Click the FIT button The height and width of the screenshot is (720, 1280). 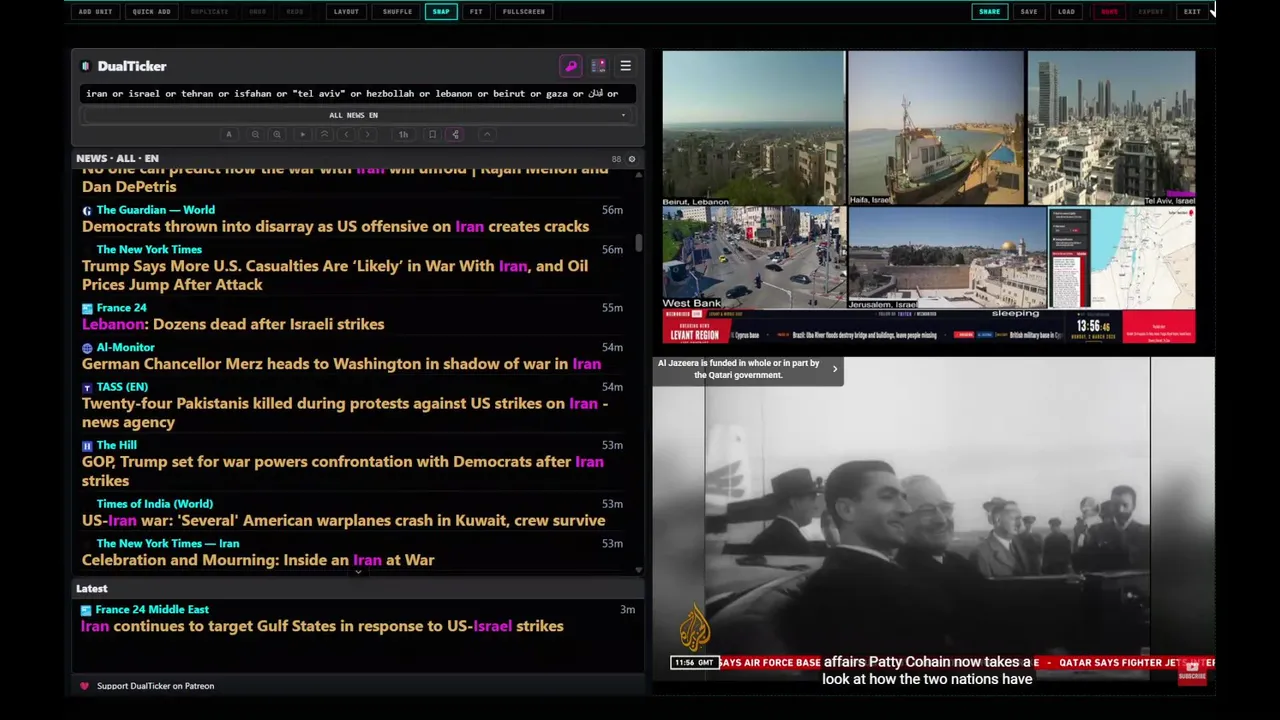point(476,12)
